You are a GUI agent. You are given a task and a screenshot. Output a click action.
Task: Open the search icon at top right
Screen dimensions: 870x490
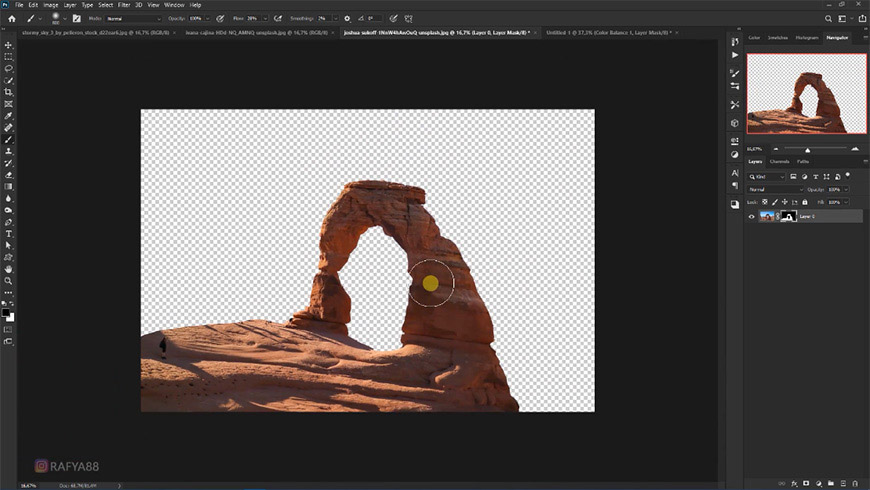click(828, 18)
